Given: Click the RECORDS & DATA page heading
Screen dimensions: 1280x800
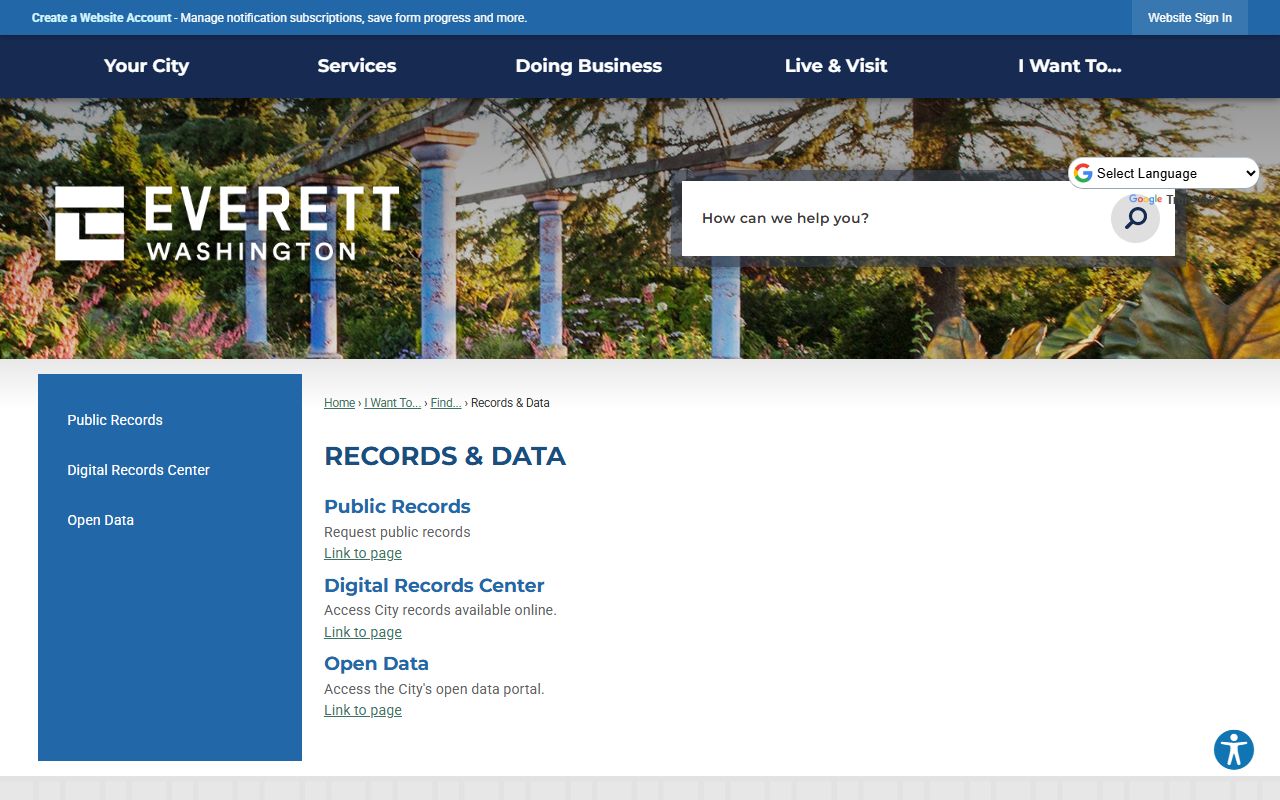Looking at the screenshot, I should point(445,456).
